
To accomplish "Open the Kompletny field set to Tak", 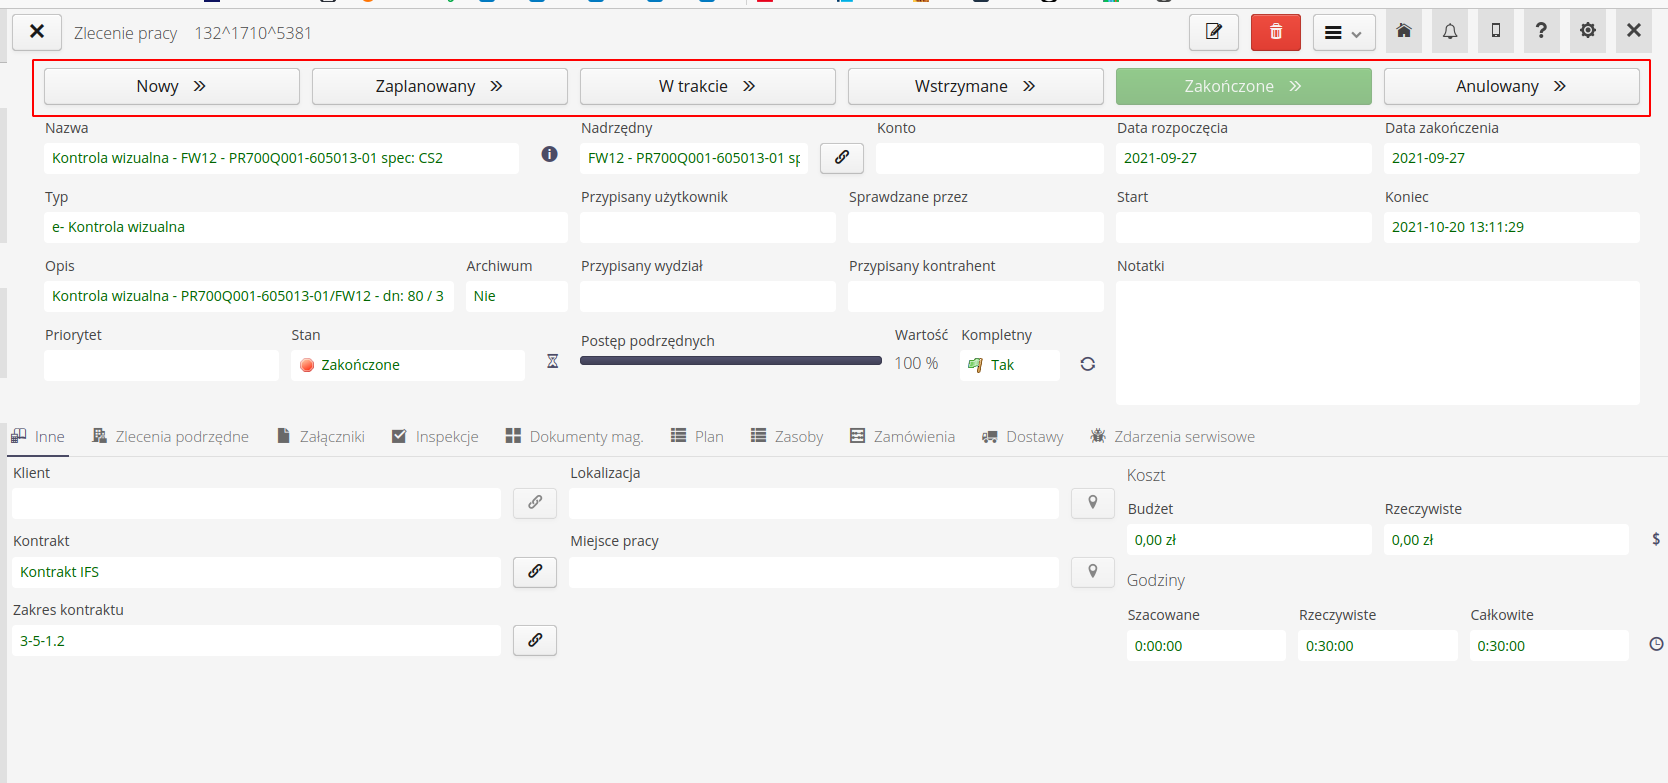I will (x=1009, y=365).
